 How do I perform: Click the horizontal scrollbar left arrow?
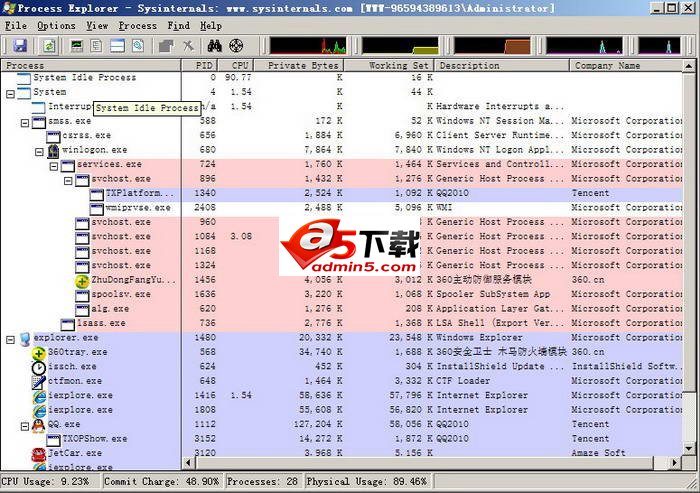tap(189, 463)
